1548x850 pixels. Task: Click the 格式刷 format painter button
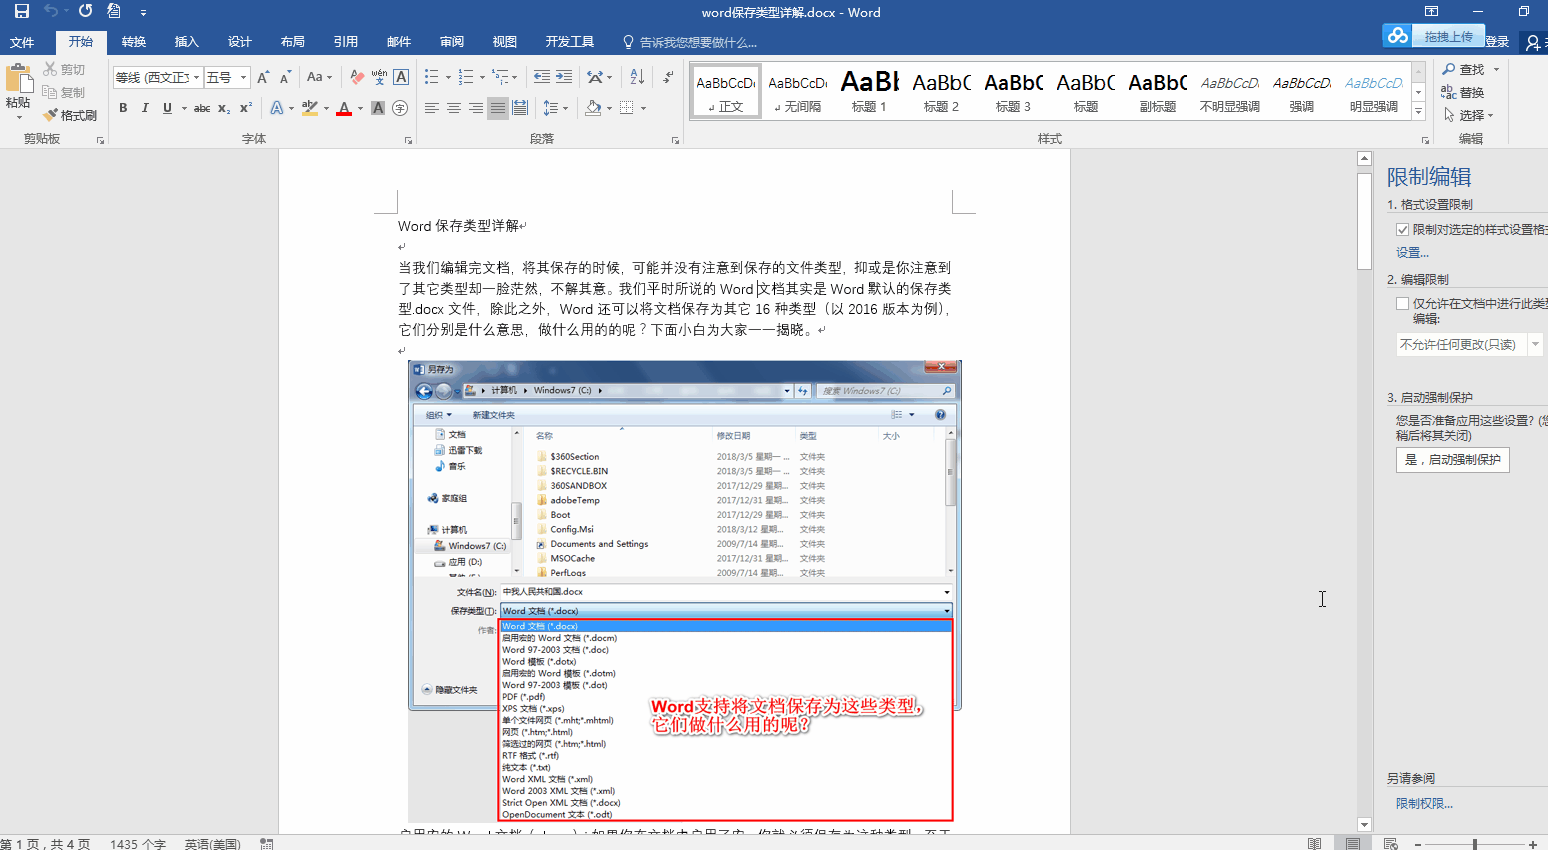pyautogui.click(x=70, y=115)
